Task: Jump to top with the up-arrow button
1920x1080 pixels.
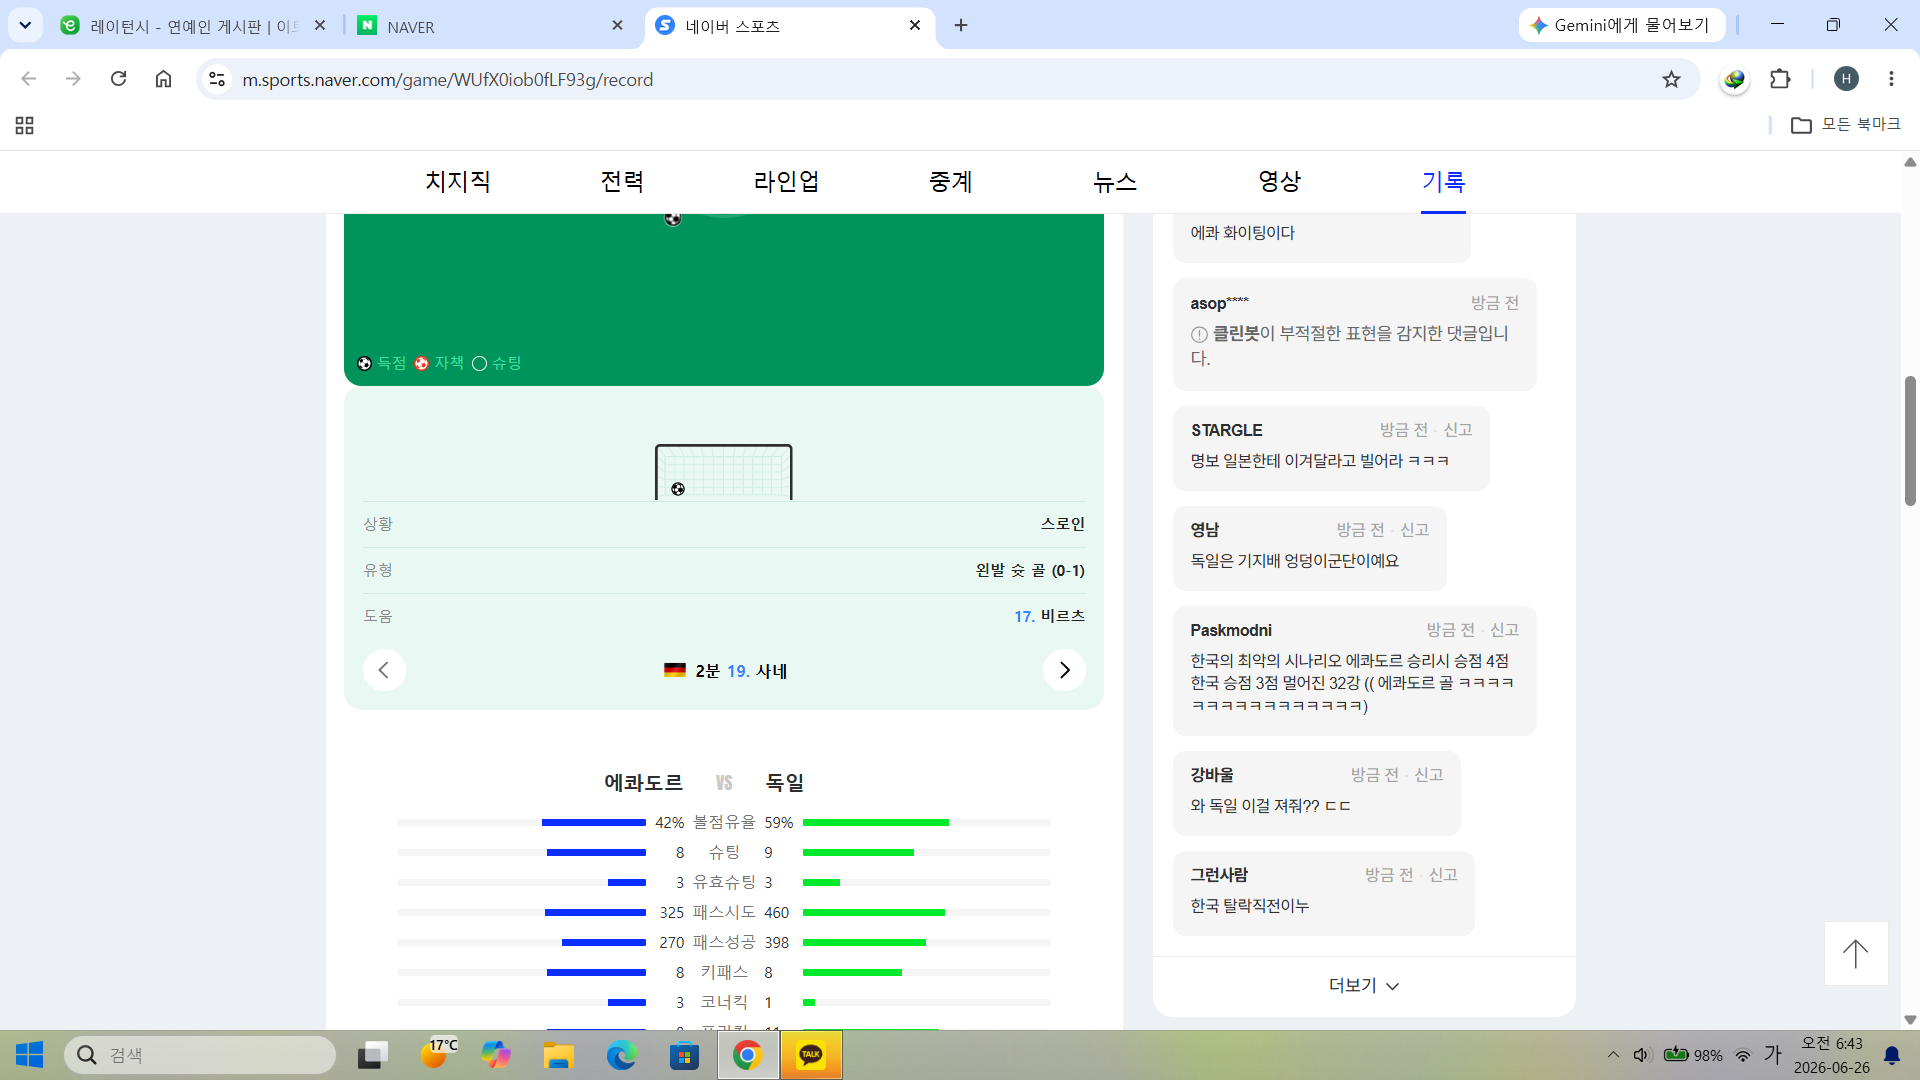Action: [1856, 953]
